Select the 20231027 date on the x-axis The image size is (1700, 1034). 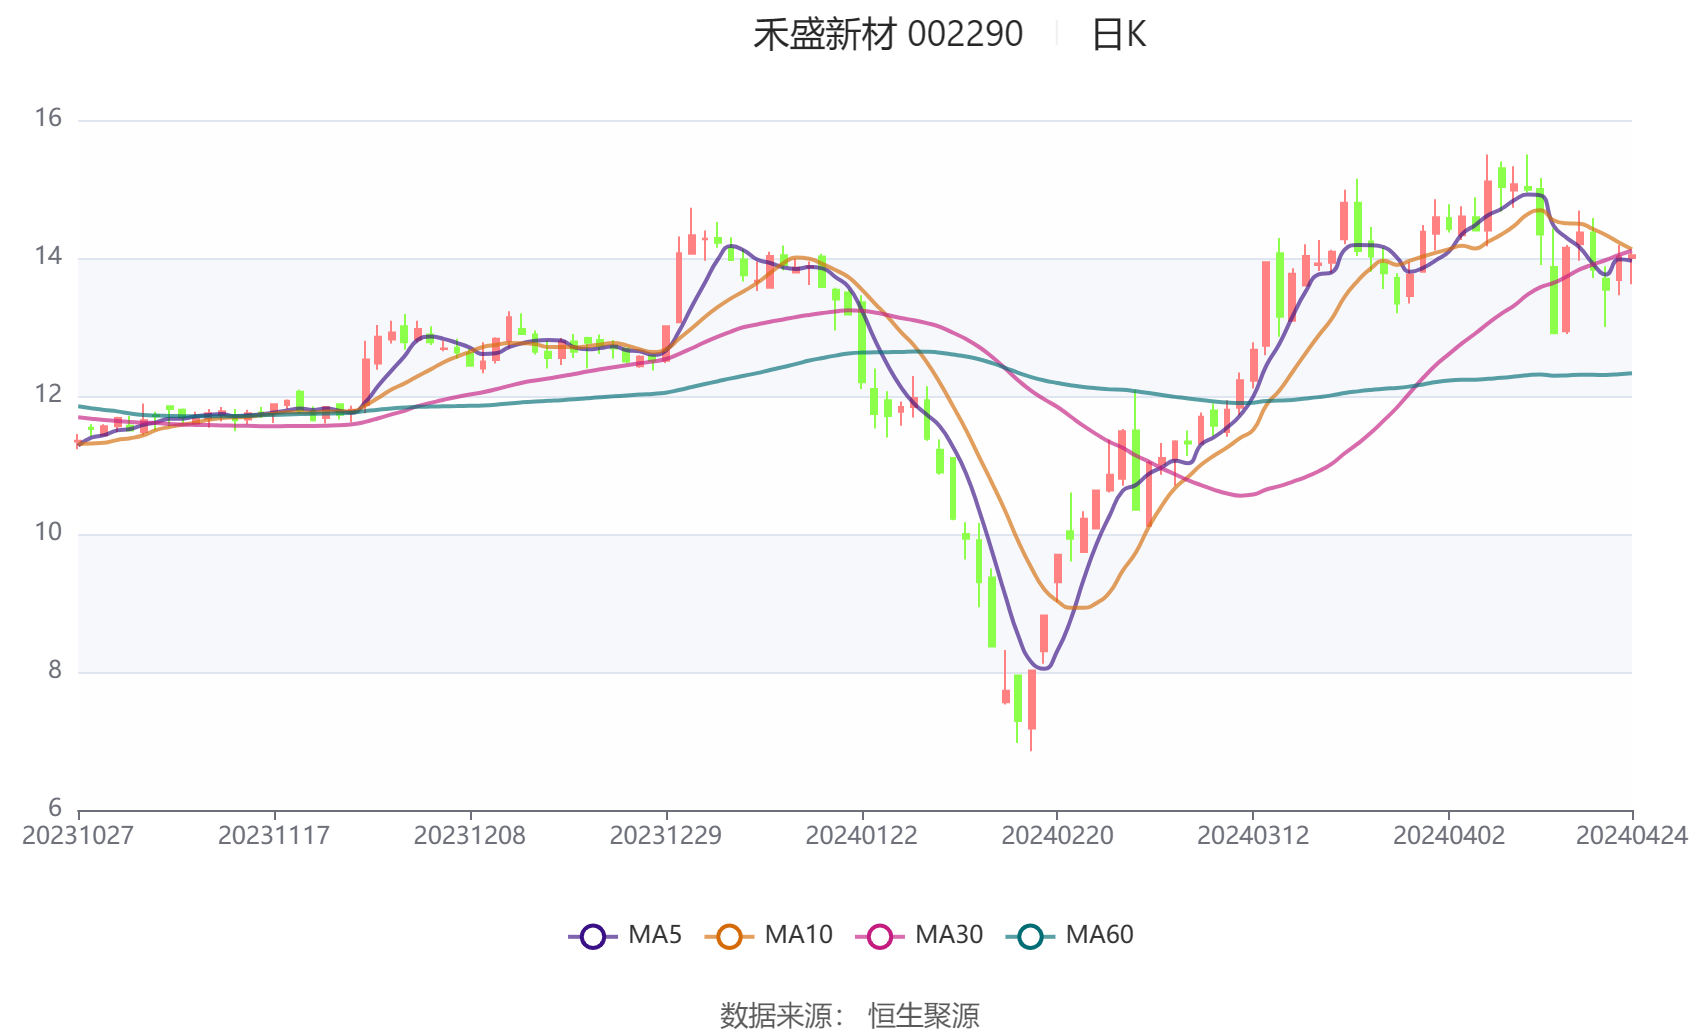(78, 836)
